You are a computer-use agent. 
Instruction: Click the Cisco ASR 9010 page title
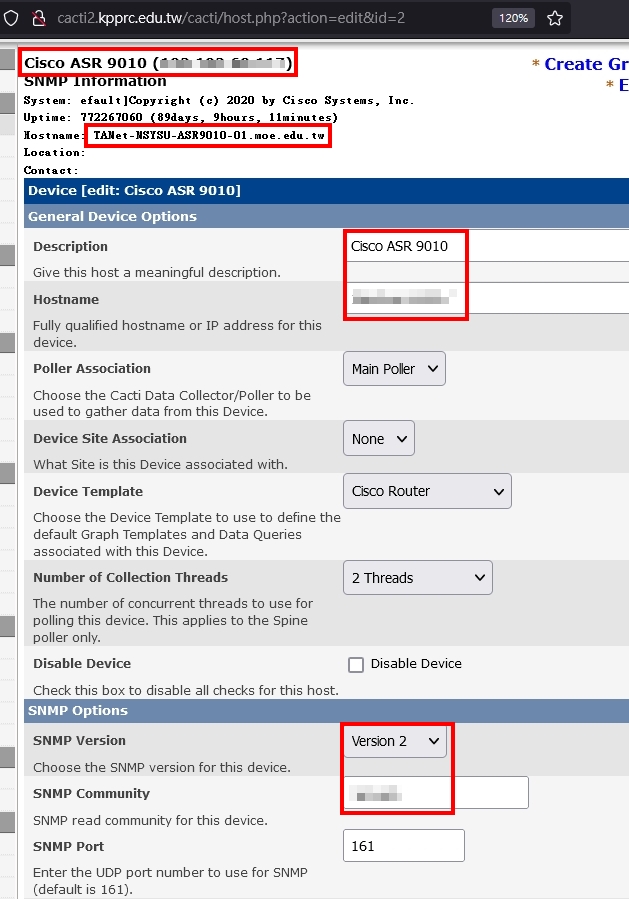coord(158,62)
